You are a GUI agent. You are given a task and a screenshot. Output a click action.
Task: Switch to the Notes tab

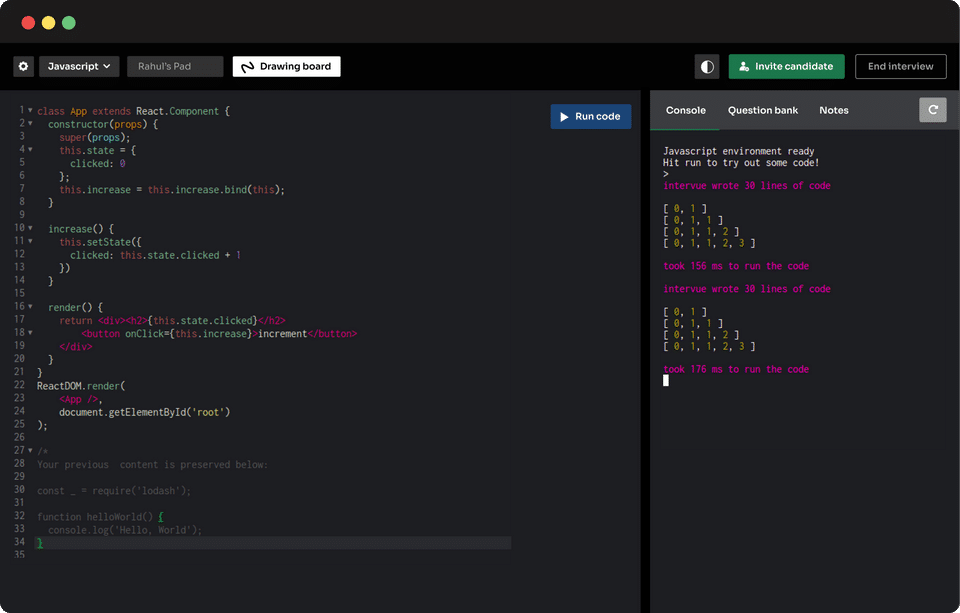(833, 110)
